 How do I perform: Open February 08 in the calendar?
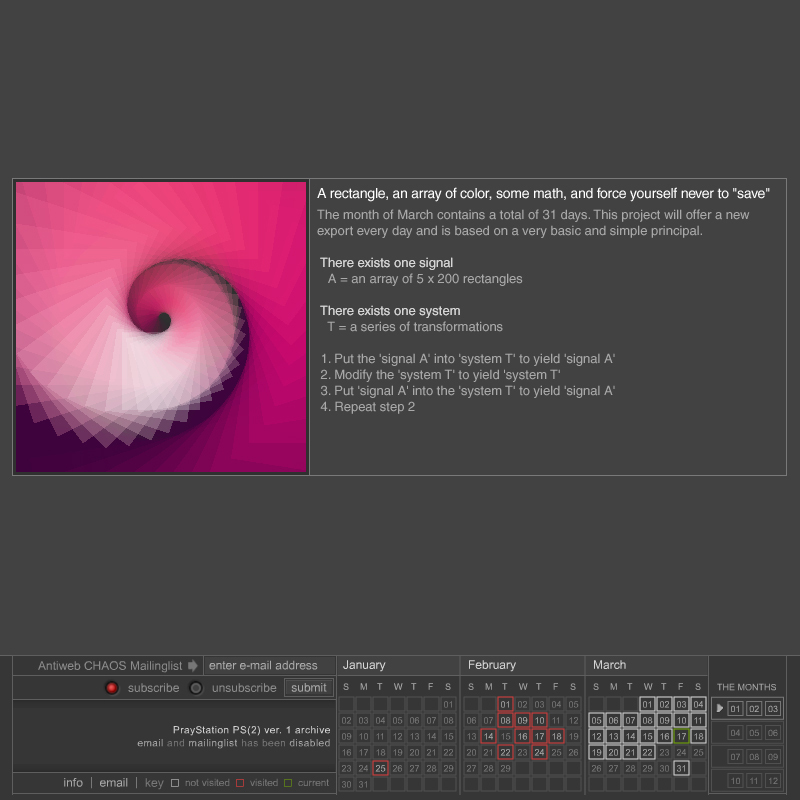click(x=505, y=720)
